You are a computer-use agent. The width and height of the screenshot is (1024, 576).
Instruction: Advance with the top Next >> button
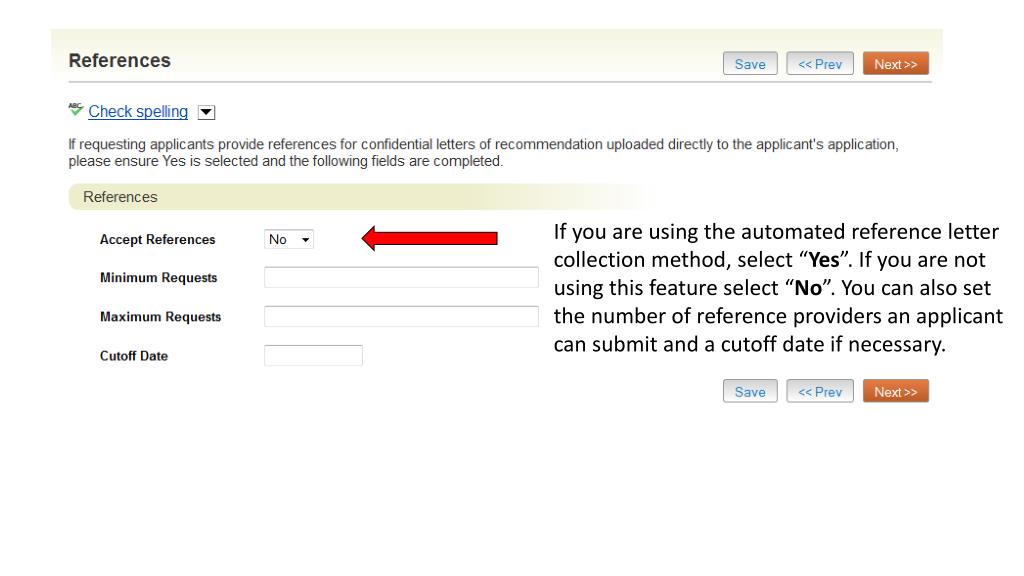tap(895, 64)
